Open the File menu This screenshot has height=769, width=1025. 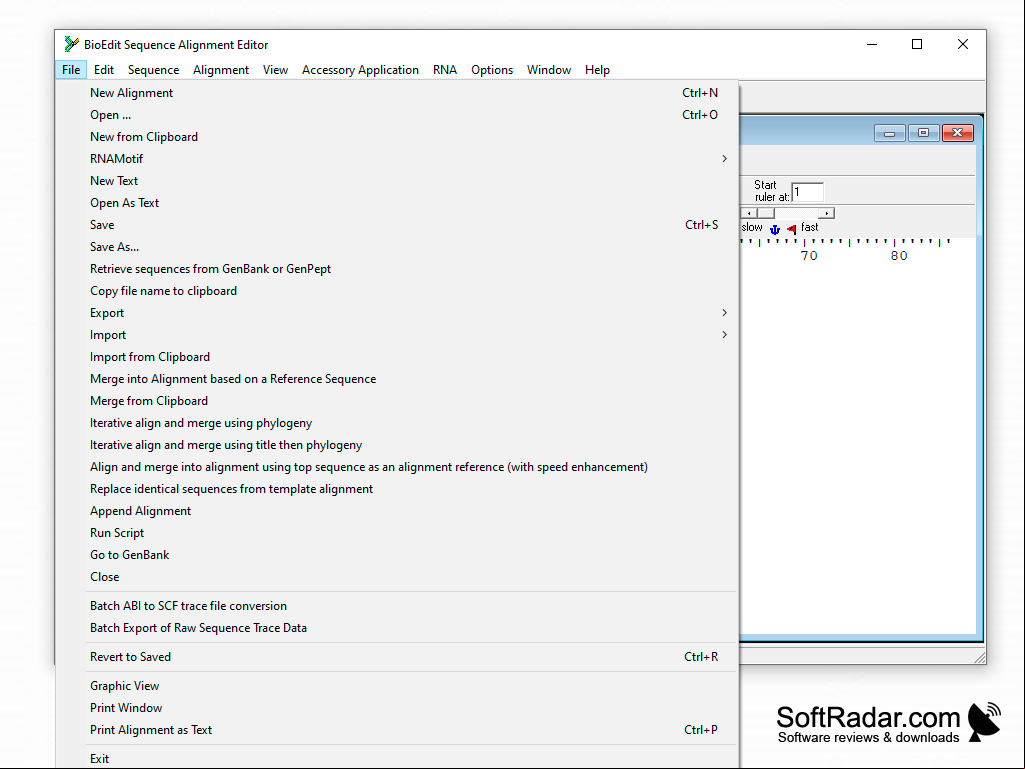pos(71,70)
